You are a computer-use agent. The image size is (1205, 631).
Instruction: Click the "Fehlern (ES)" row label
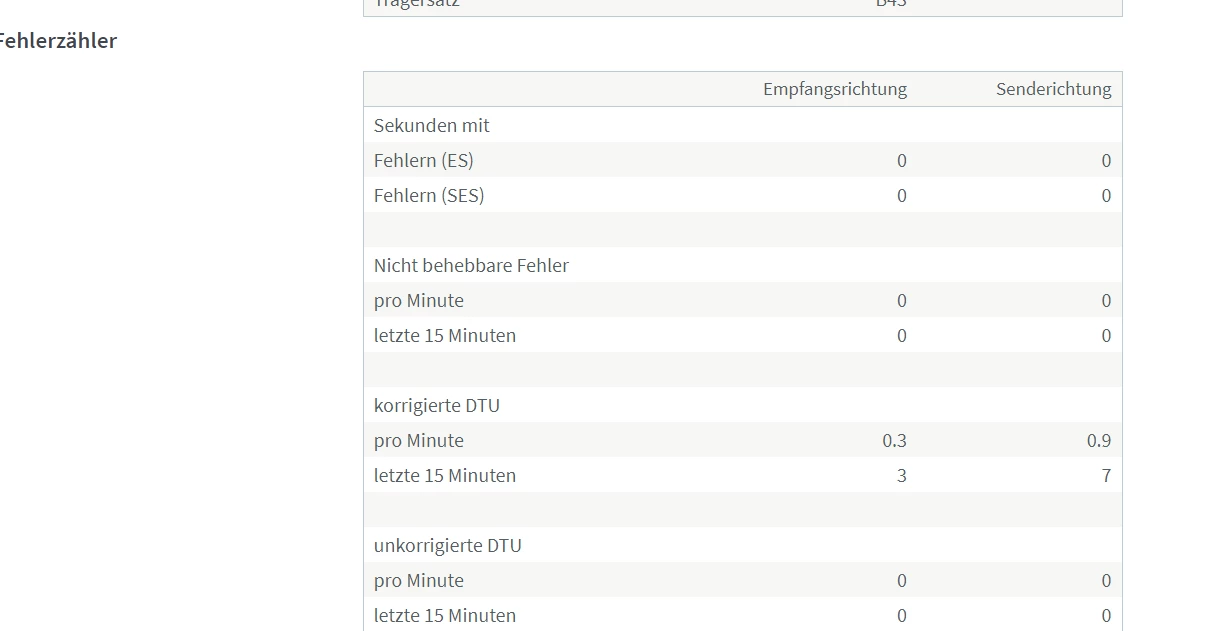click(x=423, y=160)
